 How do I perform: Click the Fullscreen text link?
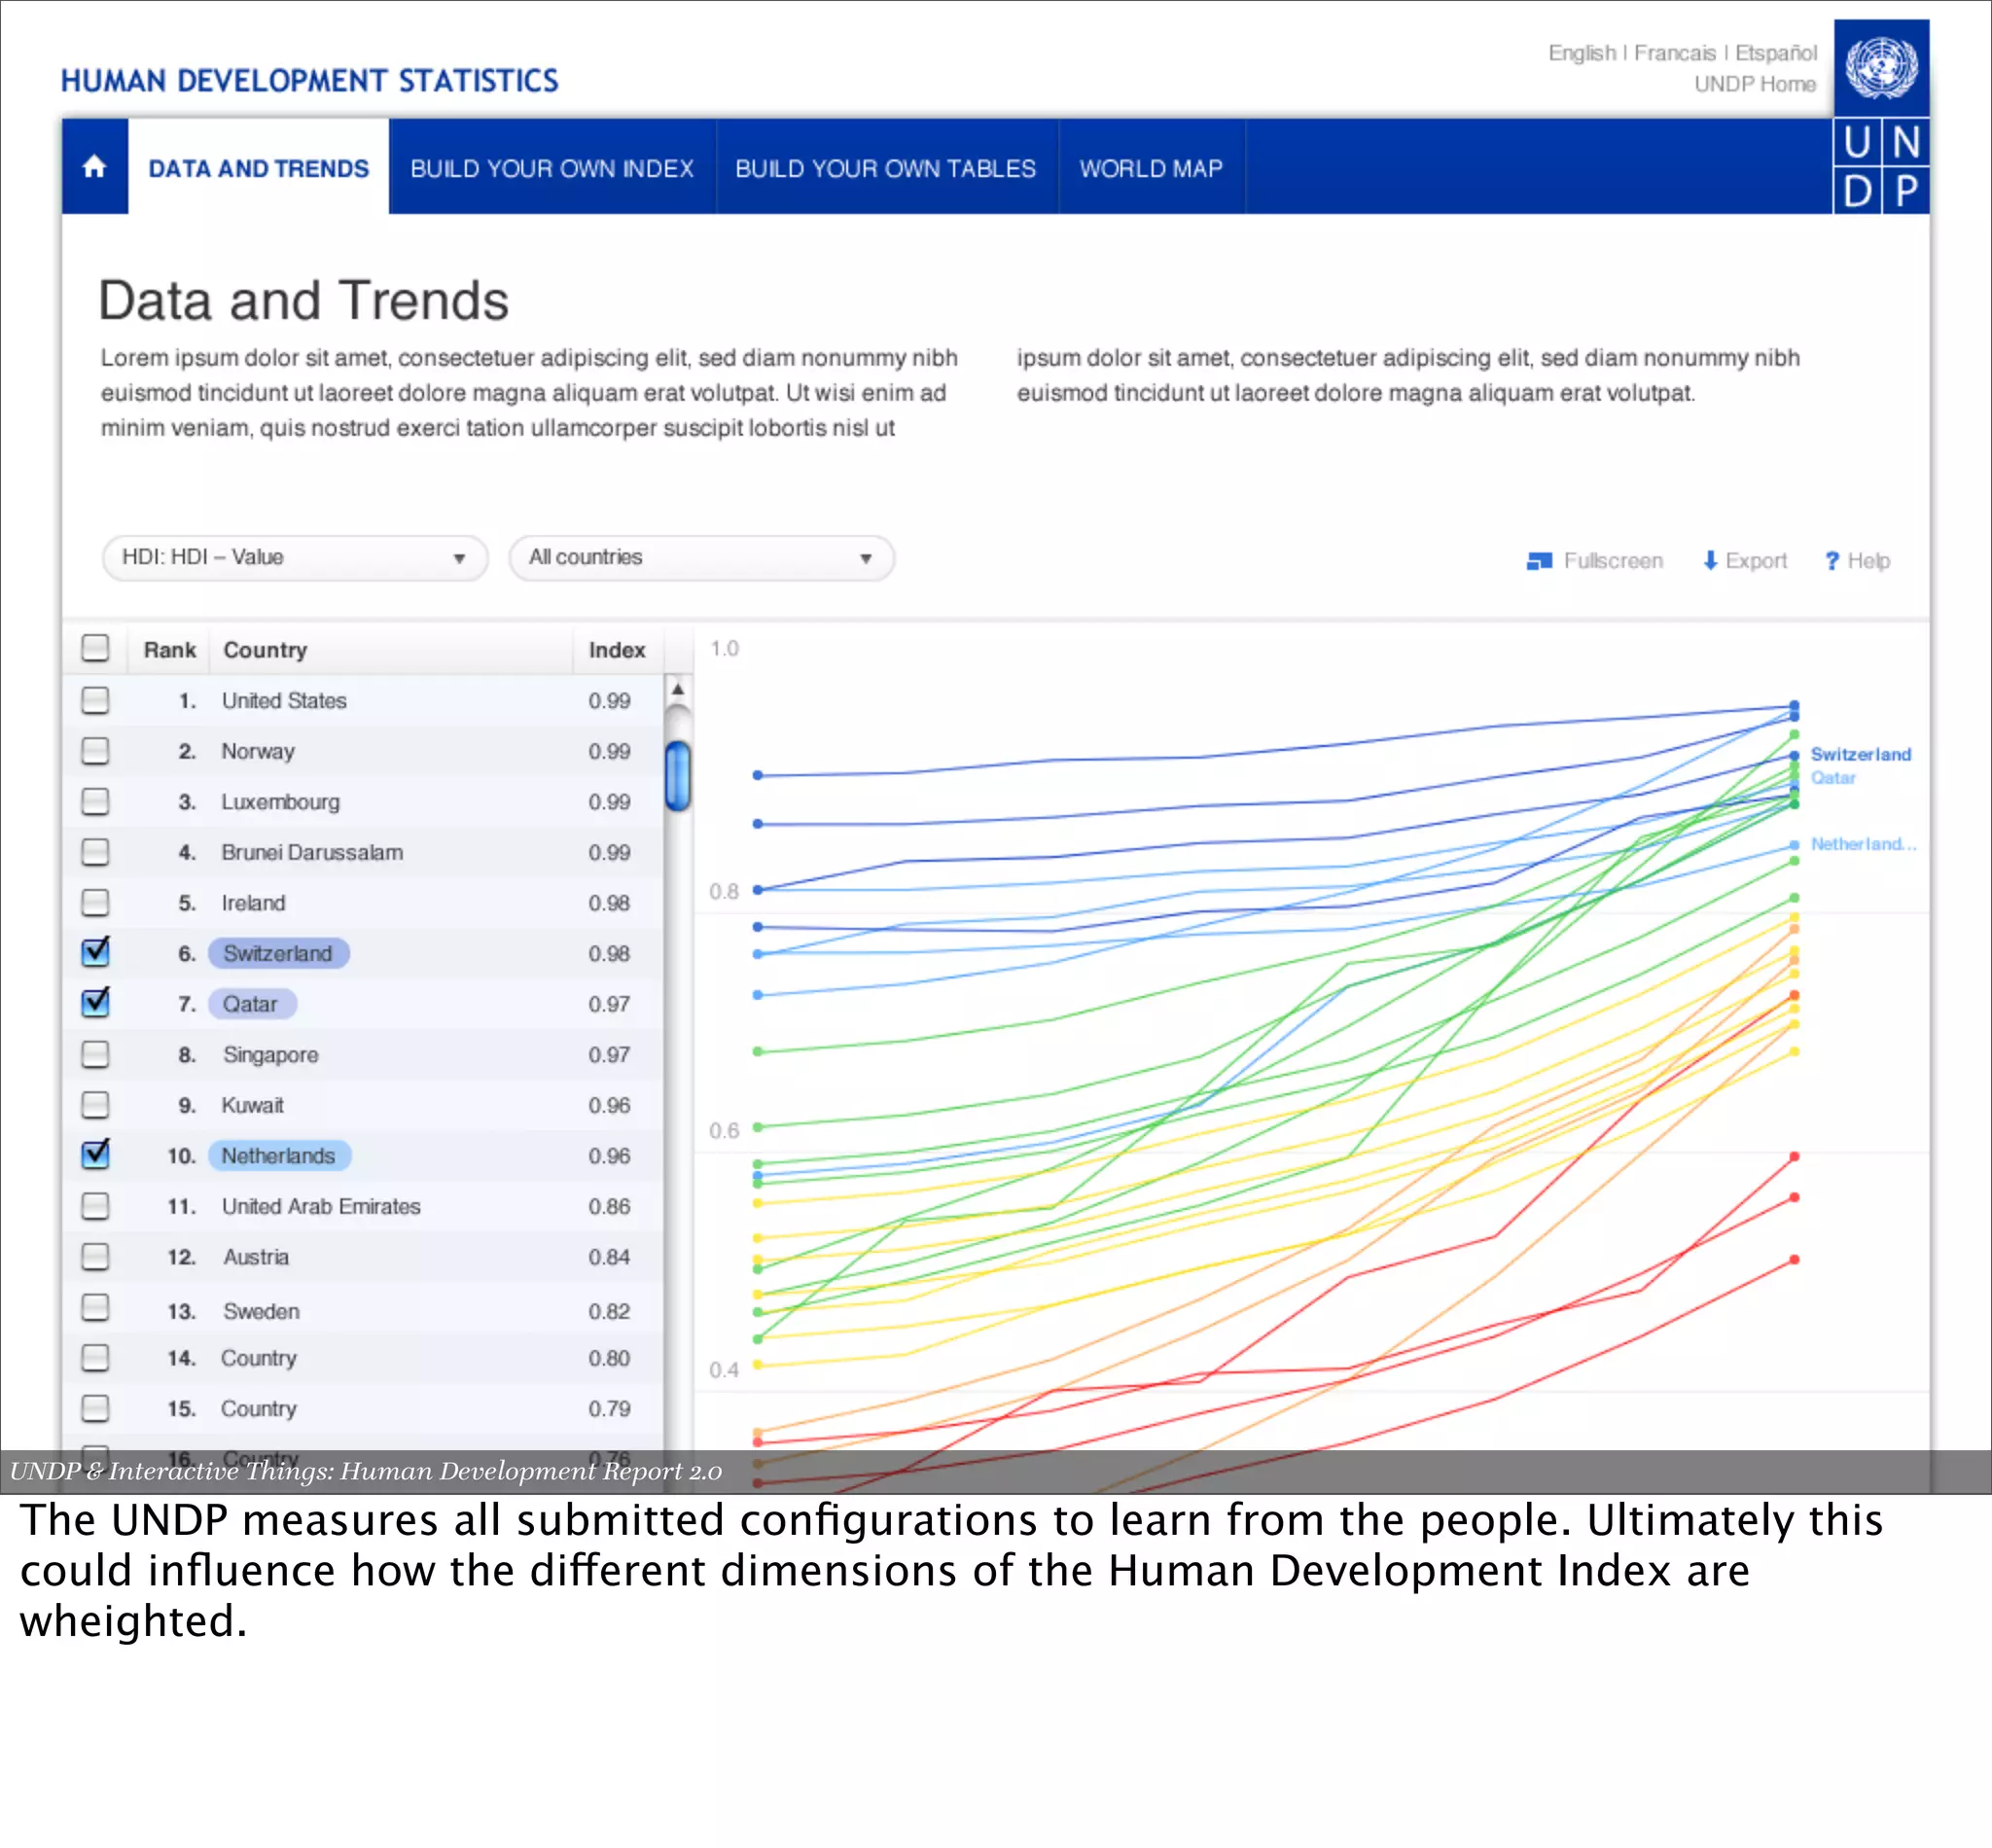click(x=1613, y=561)
